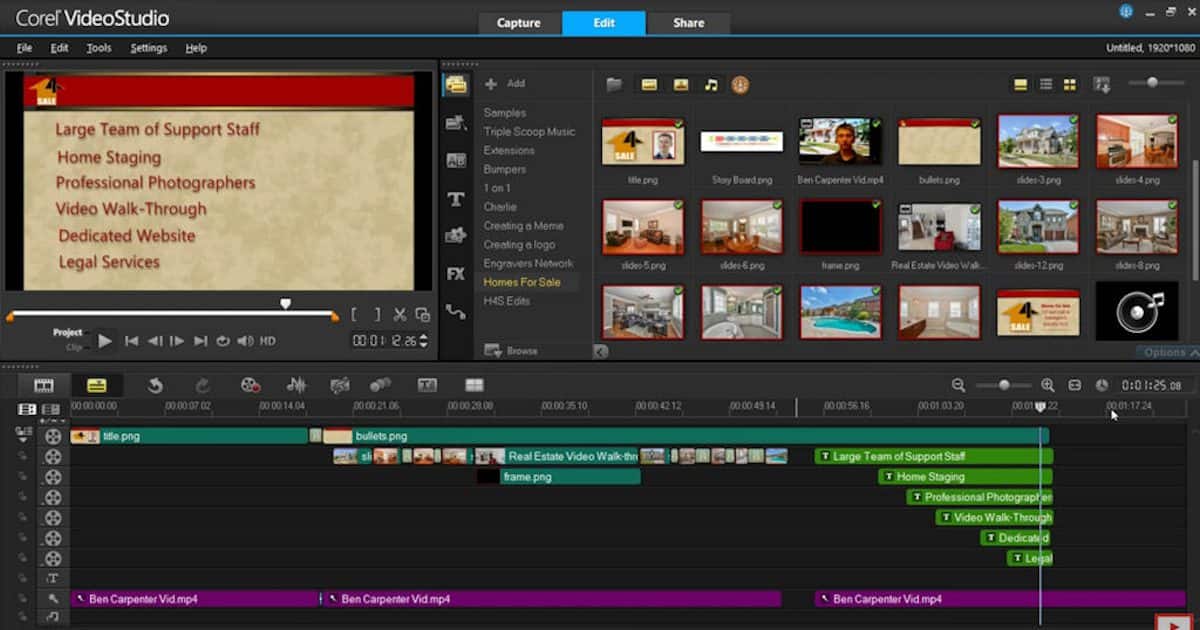
Task: Toggle the HD preview button
Action: [268, 341]
